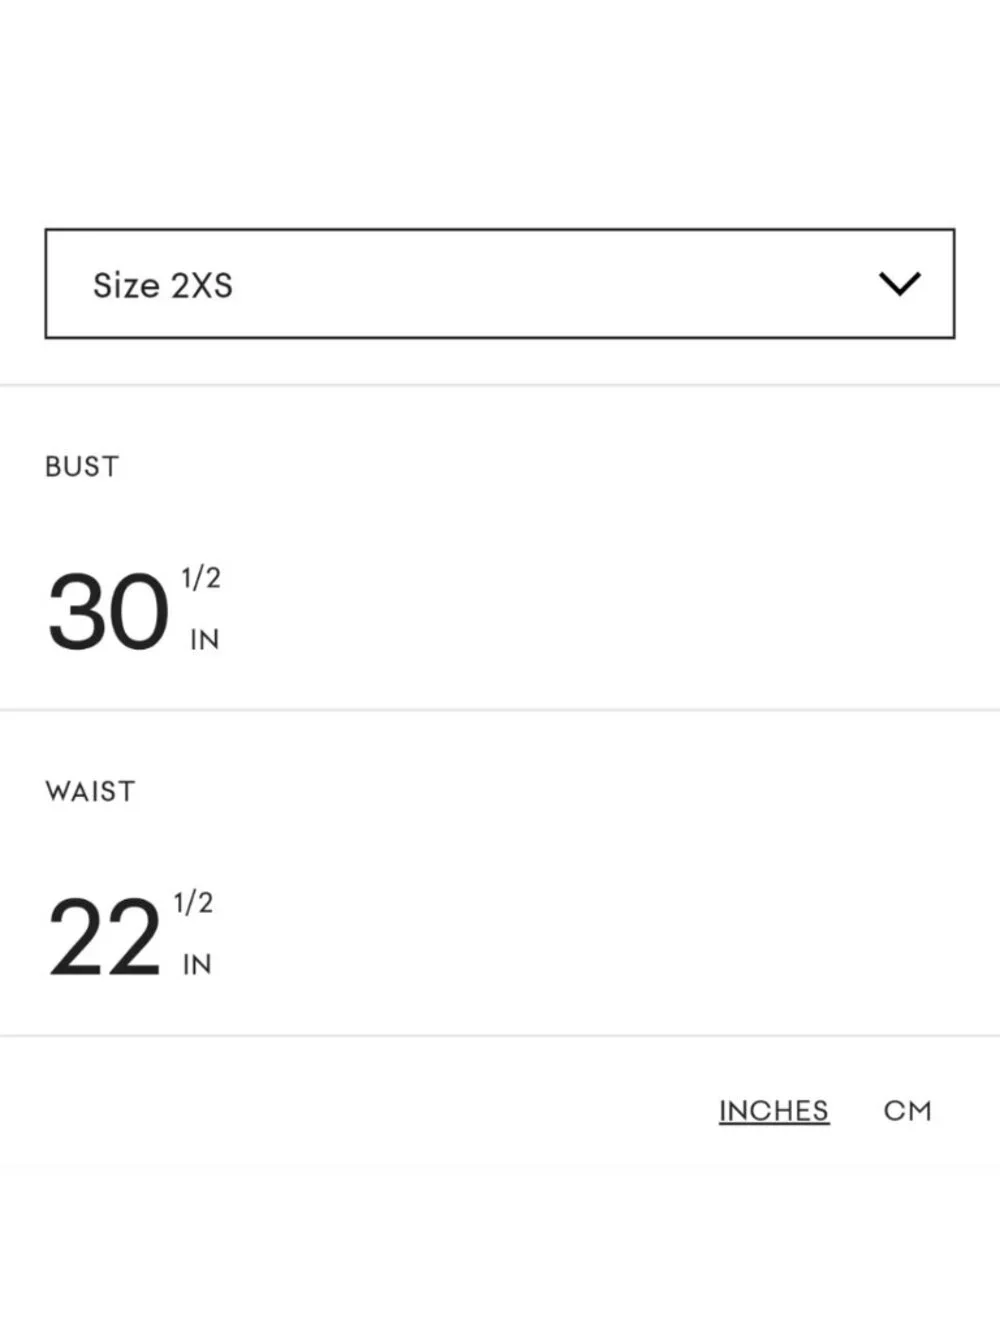Click the BUST heading label
The height and width of the screenshot is (1333, 1000).
[82, 467]
